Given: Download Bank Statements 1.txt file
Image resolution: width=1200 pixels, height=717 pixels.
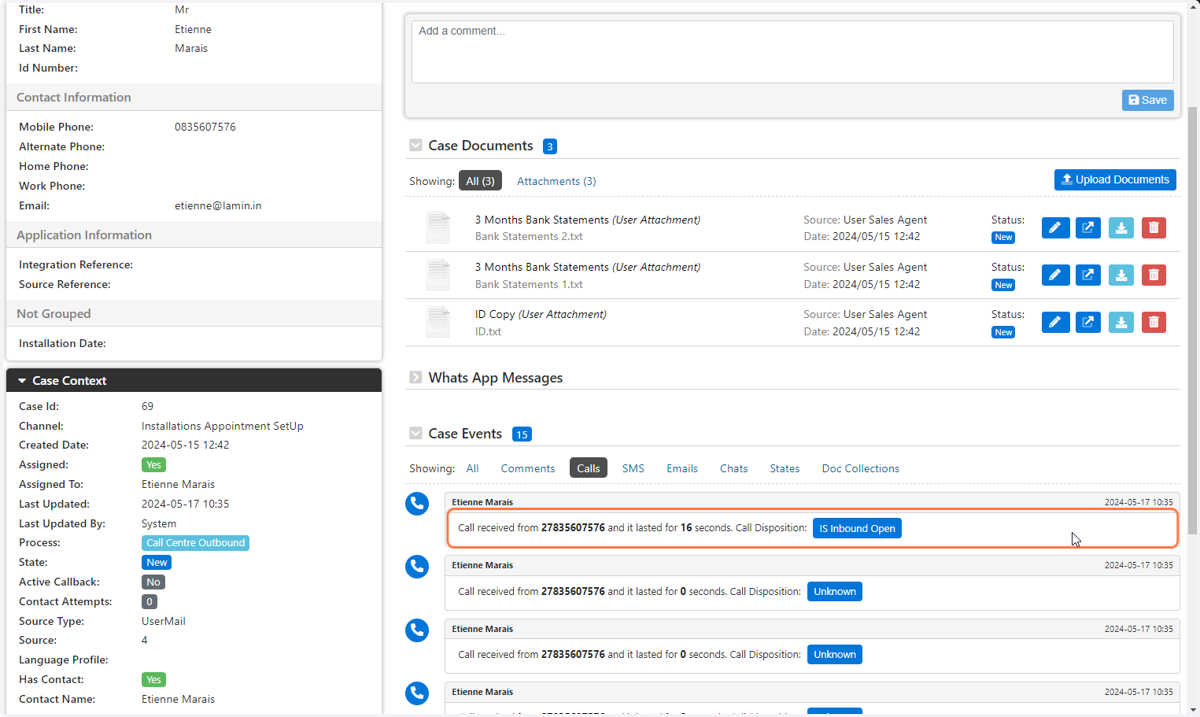Looking at the screenshot, I should (x=1121, y=275).
